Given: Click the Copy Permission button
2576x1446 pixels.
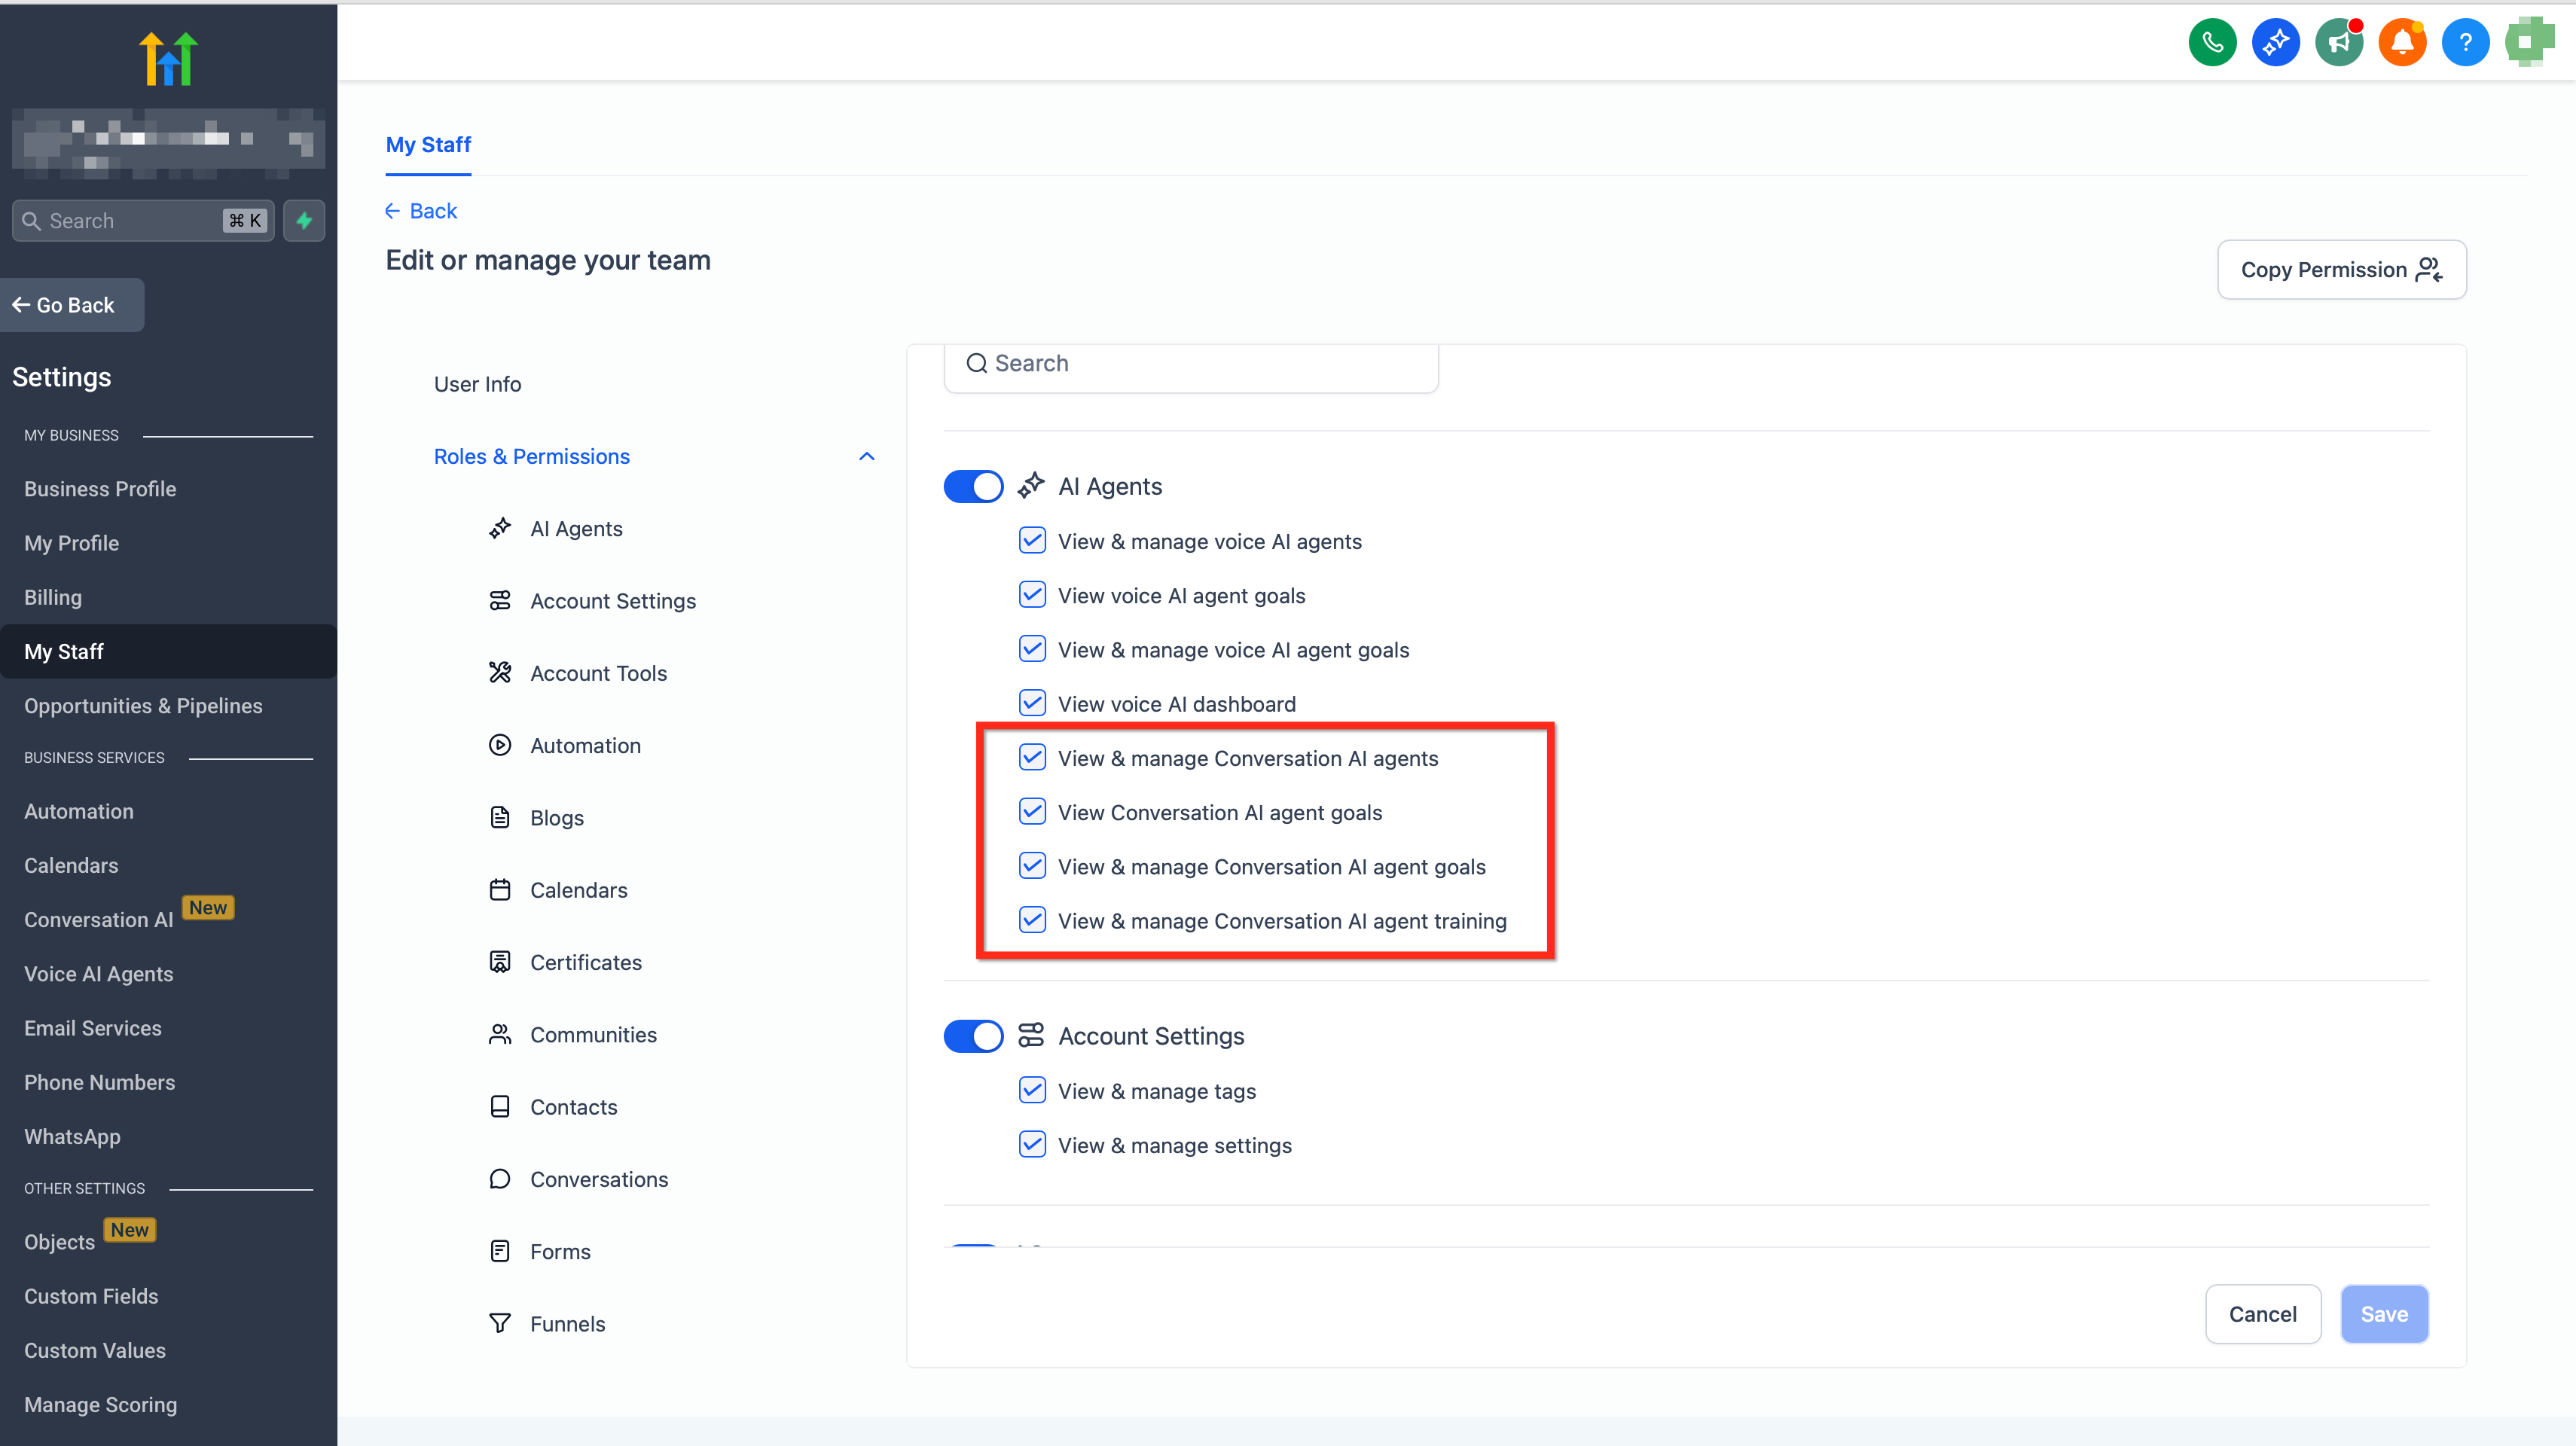Looking at the screenshot, I should (2341, 270).
